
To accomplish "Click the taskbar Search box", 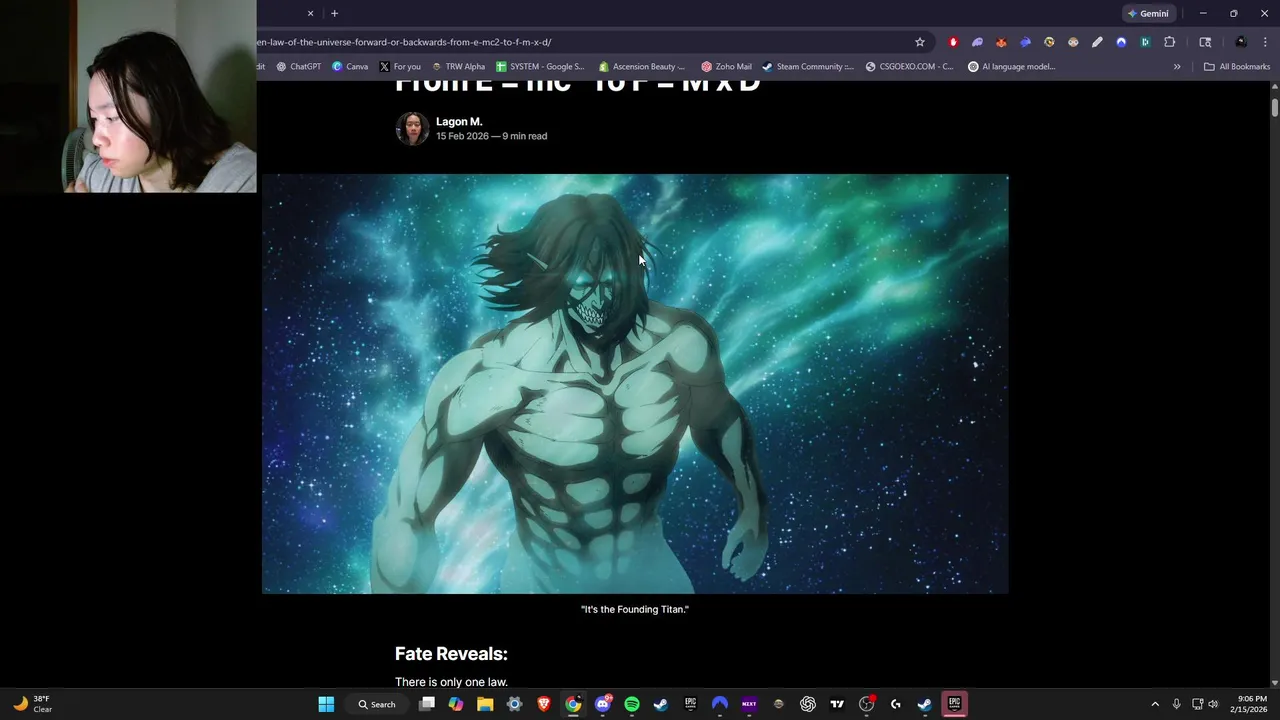I will pos(377,704).
